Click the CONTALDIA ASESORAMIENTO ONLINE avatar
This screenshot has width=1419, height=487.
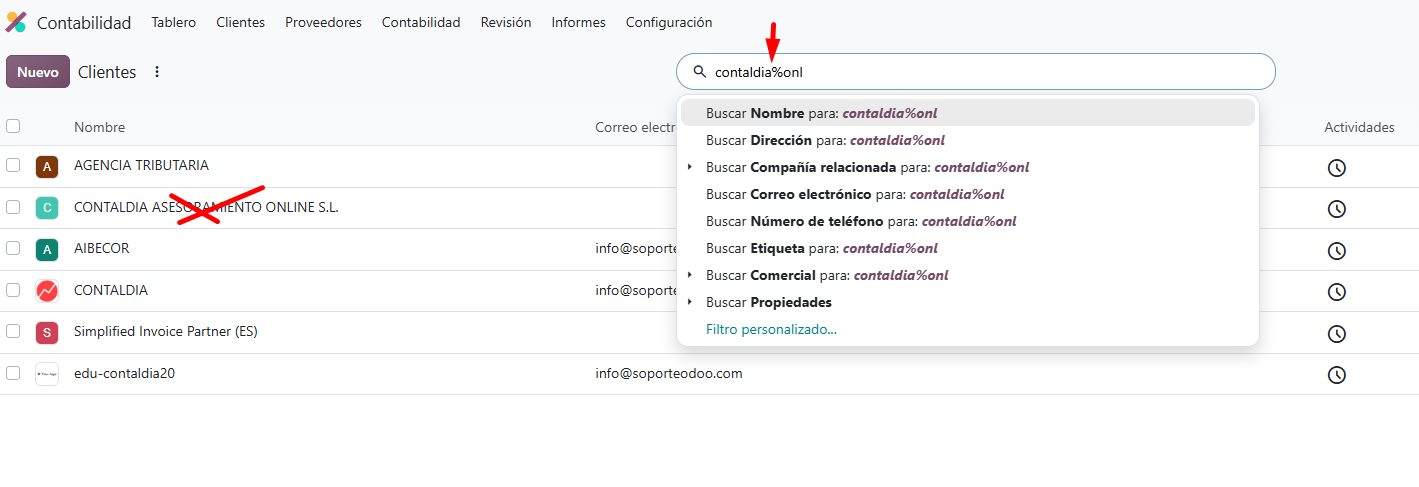[x=46, y=208]
